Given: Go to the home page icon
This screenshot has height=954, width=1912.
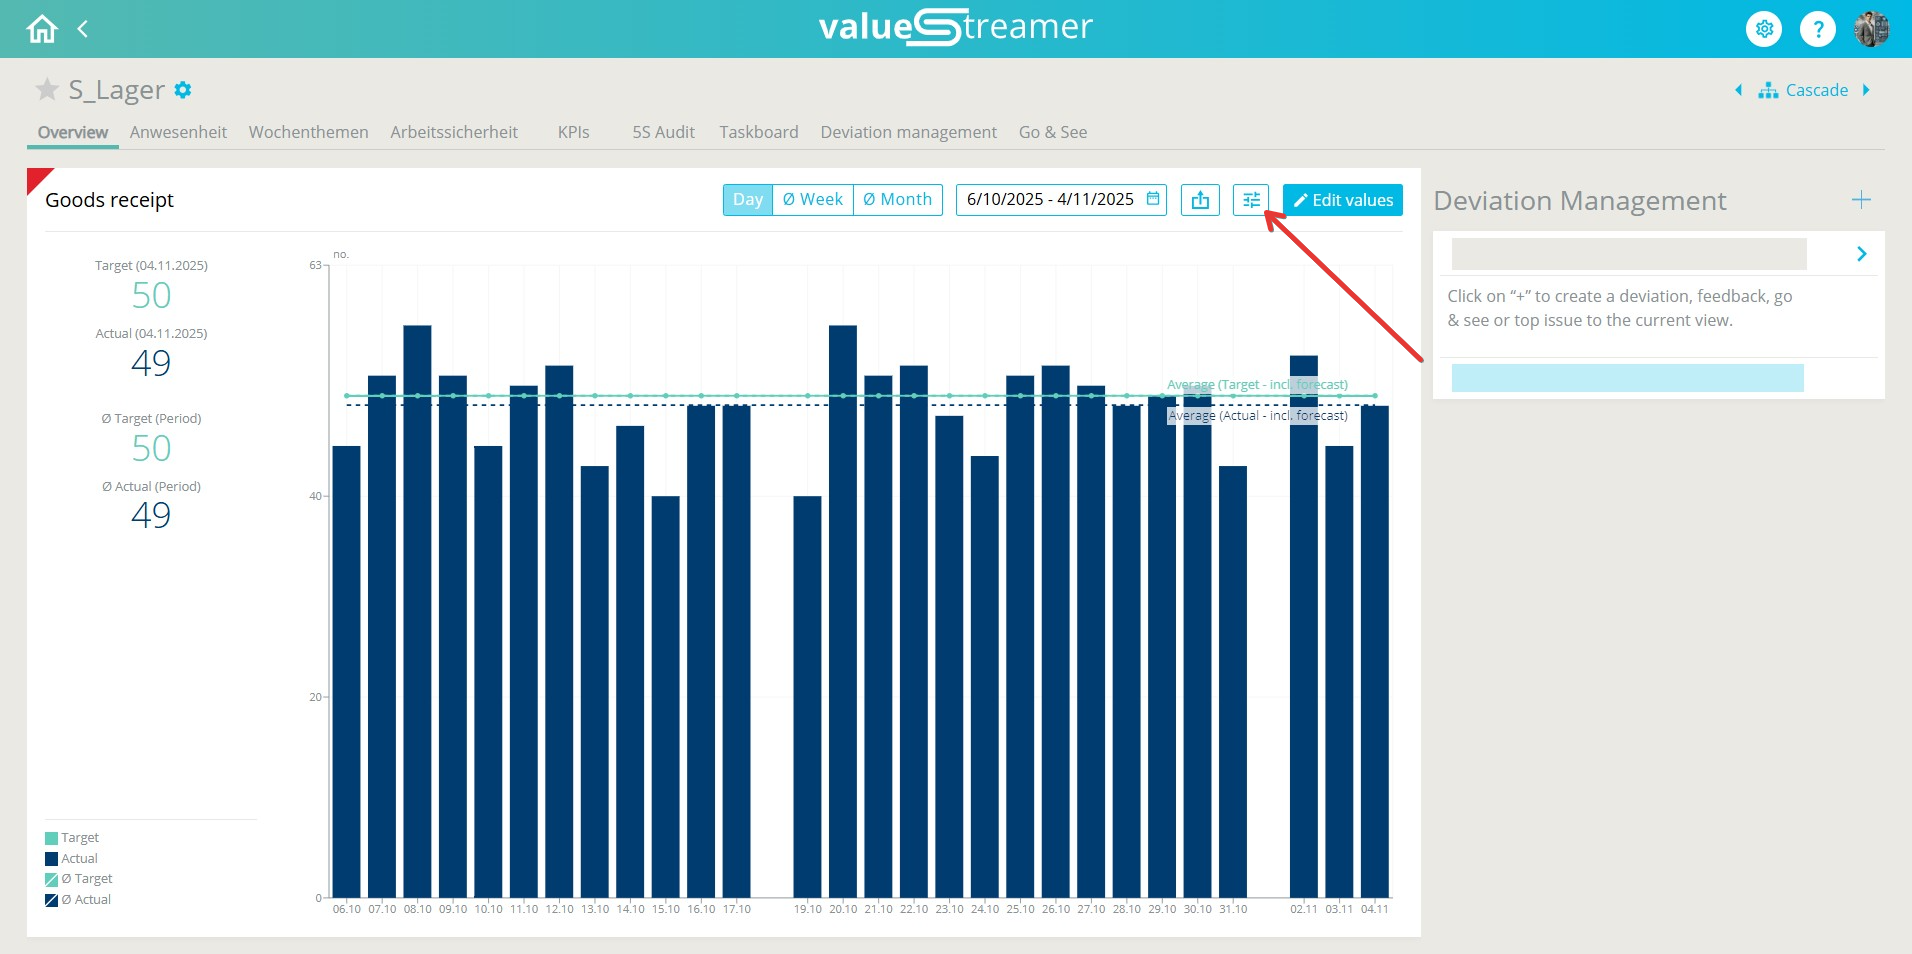Looking at the screenshot, I should (x=42, y=29).
